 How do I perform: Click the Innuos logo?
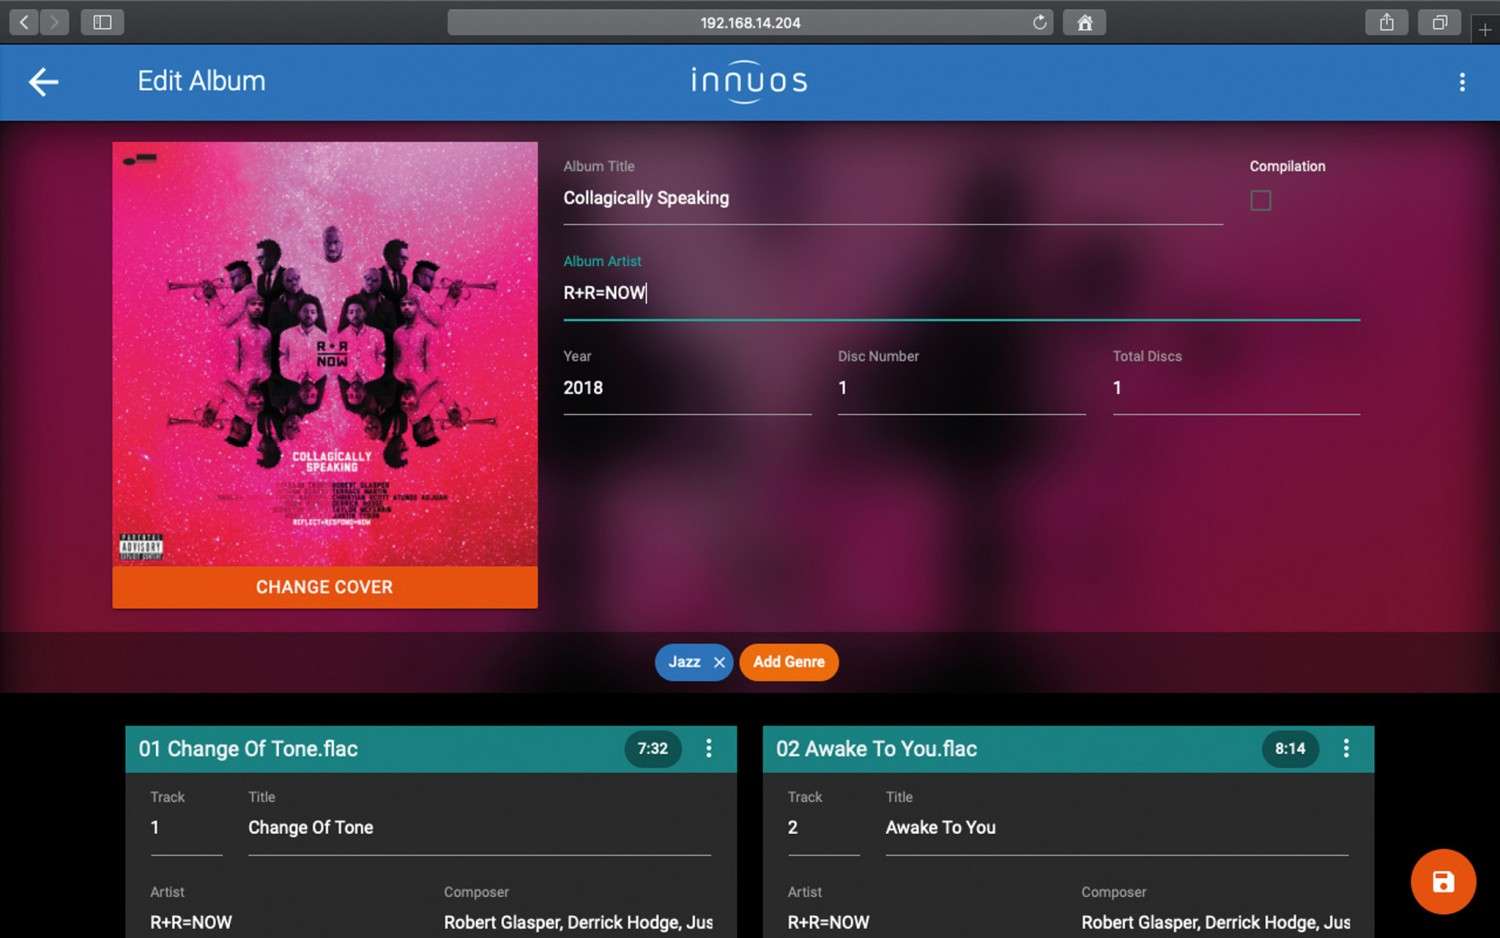coord(749,82)
